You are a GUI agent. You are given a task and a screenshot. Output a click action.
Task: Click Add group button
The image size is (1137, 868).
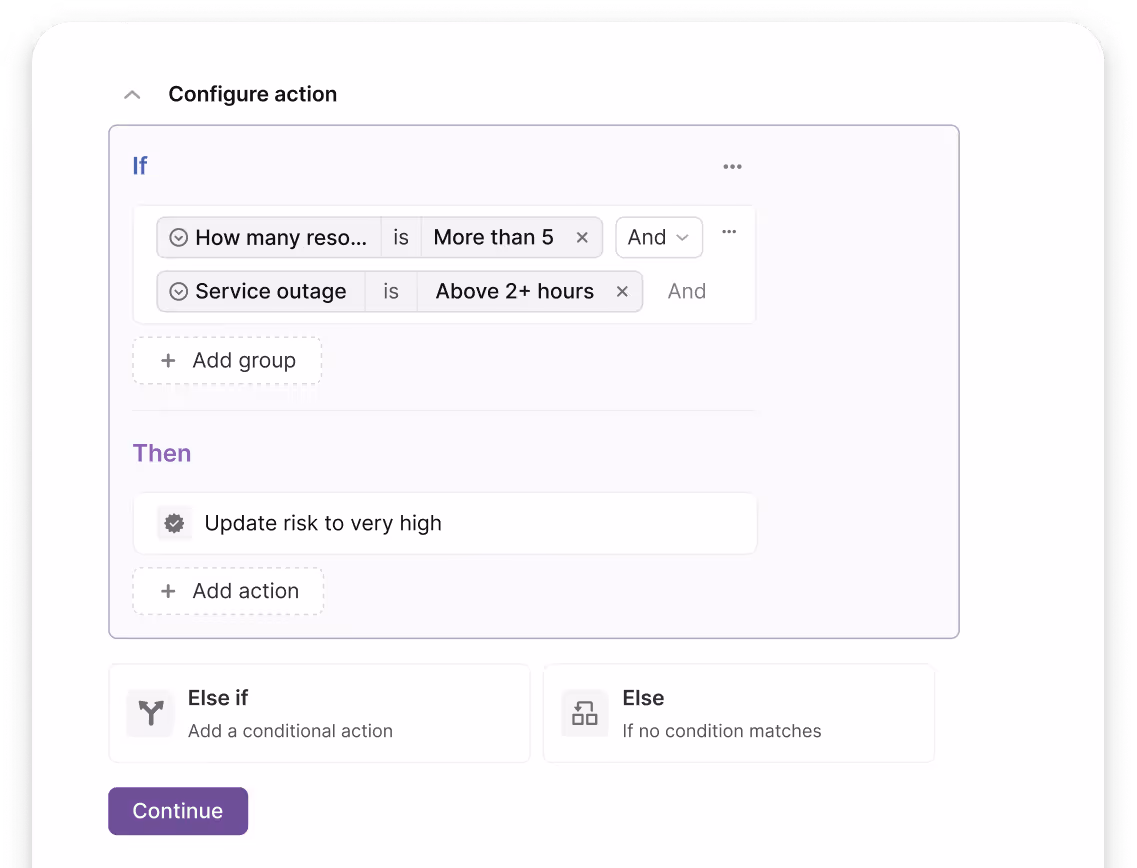point(227,360)
